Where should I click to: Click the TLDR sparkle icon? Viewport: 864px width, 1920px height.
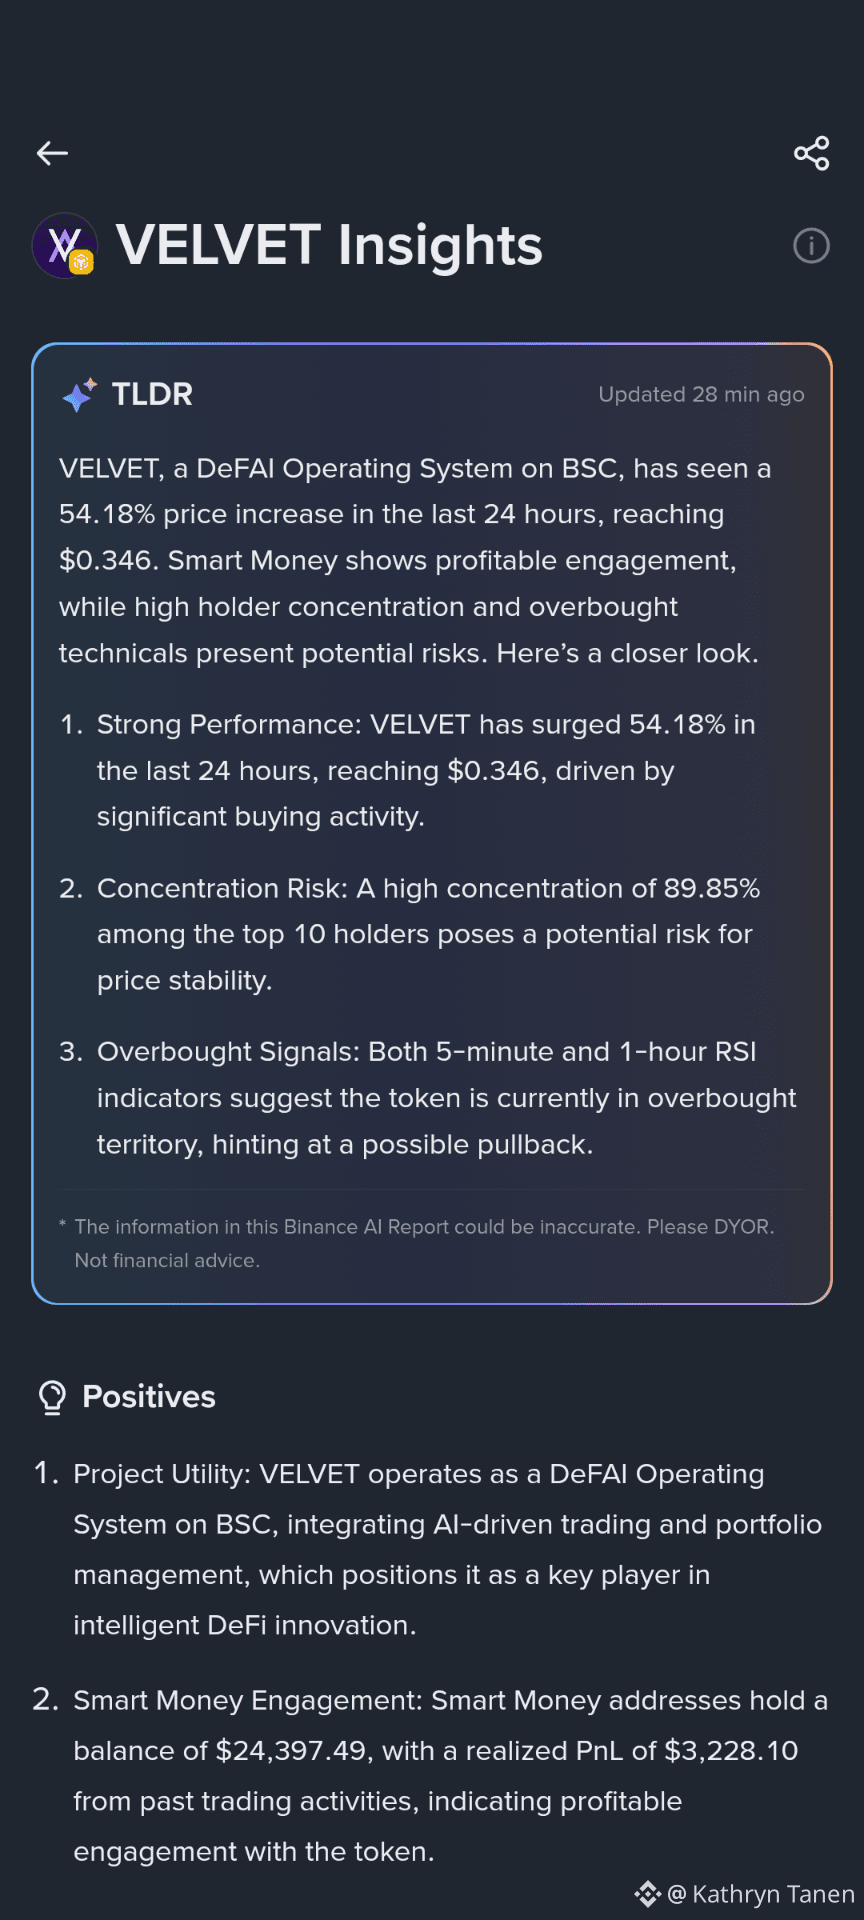pos(80,395)
